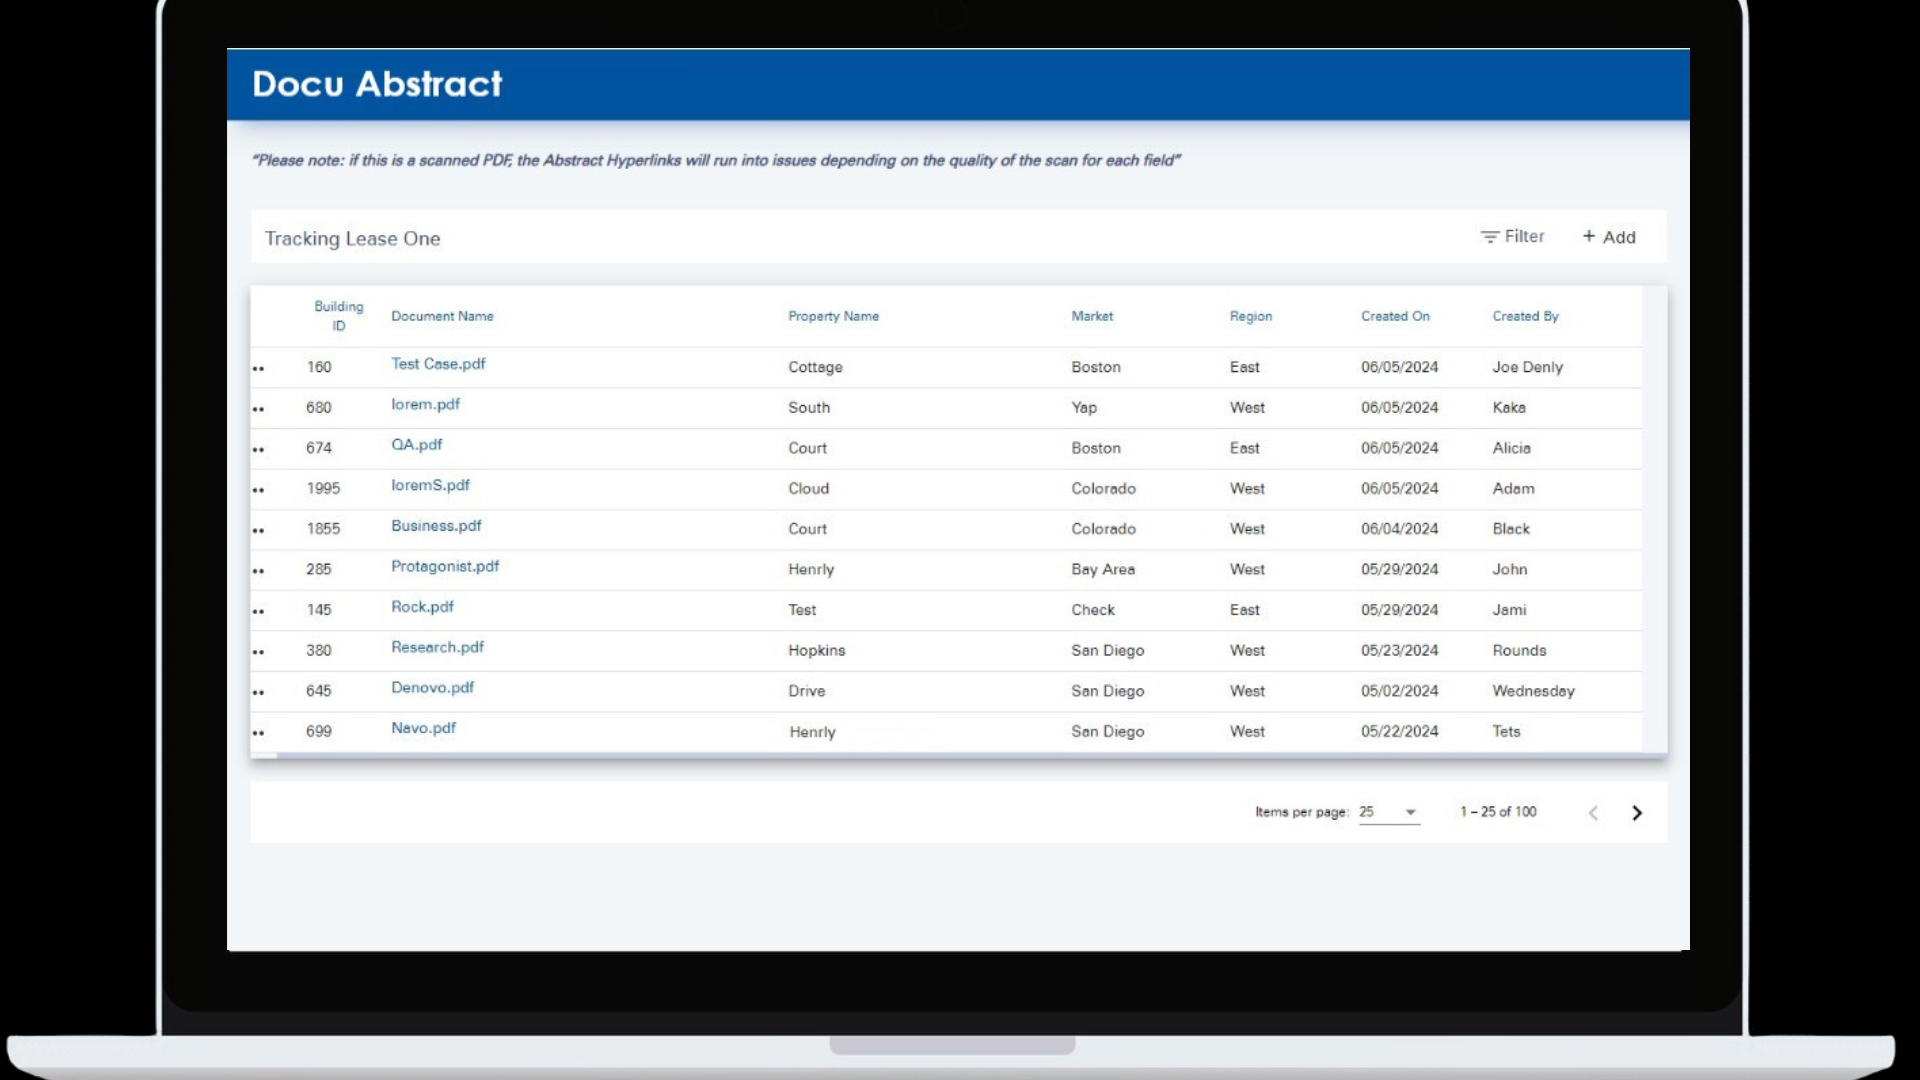The width and height of the screenshot is (1920, 1080).
Task: Click creator name Alicia
Action: 1511,448
